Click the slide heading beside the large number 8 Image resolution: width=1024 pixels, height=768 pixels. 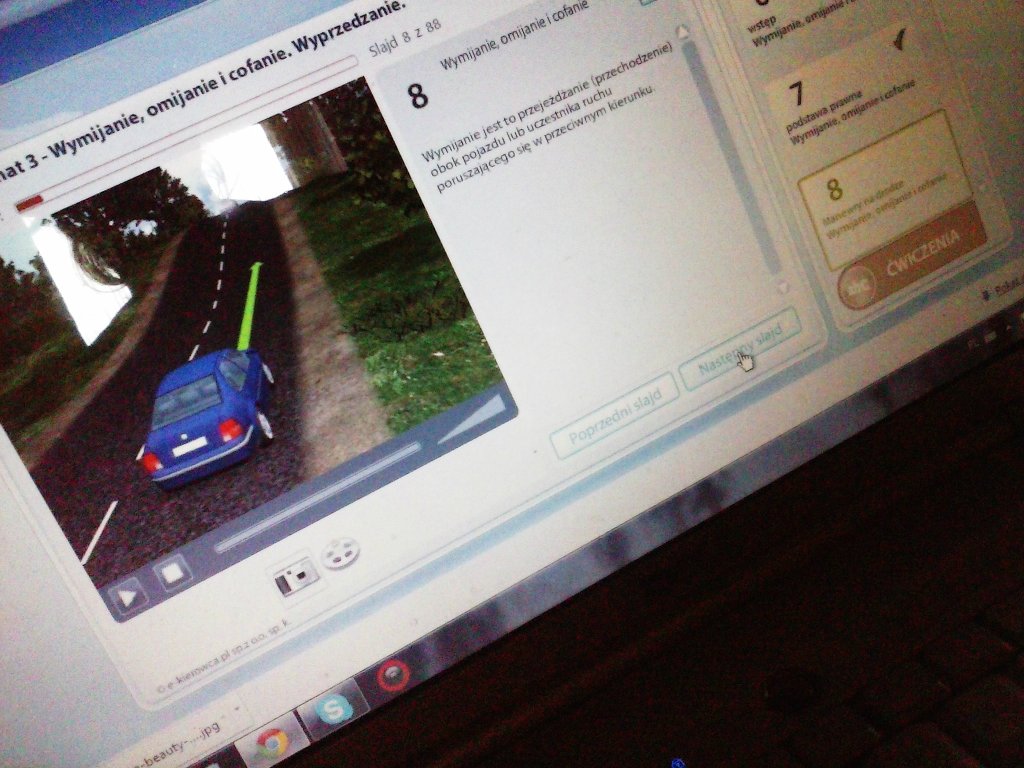(x=515, y=37)
